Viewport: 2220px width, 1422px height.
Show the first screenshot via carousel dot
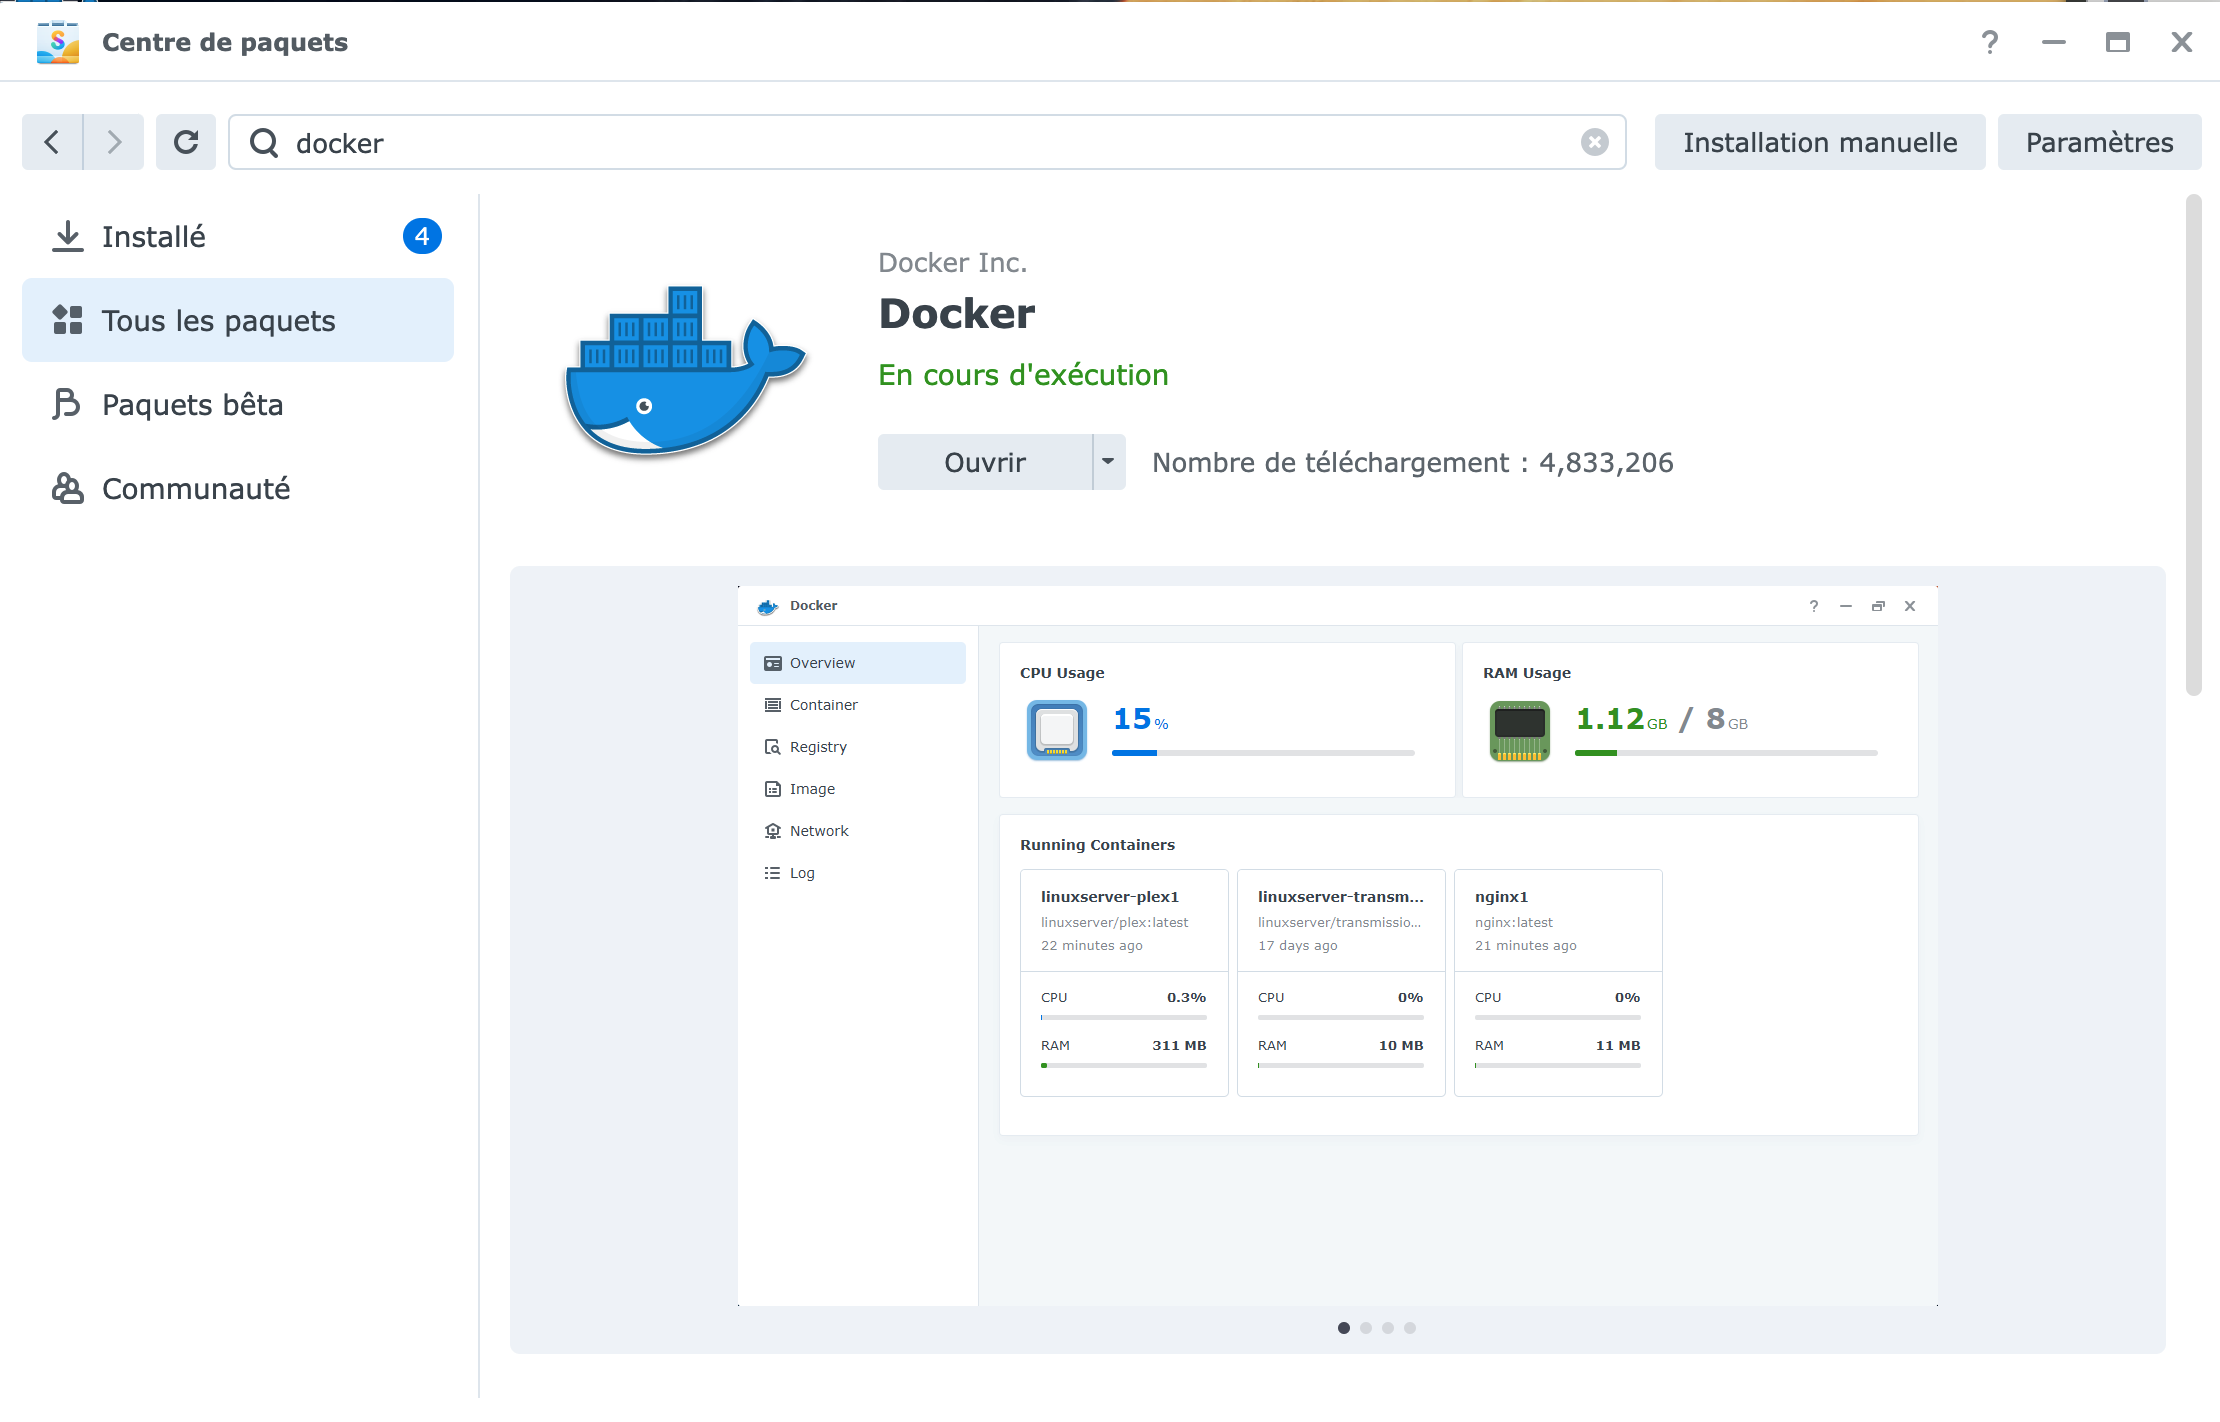[x=1344, y=1328]
